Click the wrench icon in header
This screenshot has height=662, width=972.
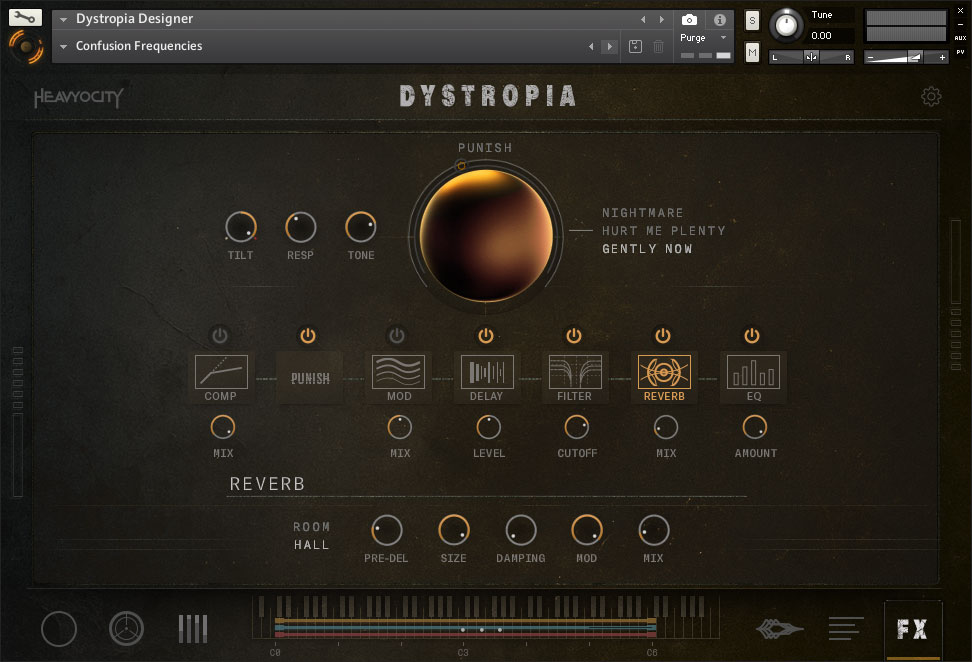click(x=26, y=17)
